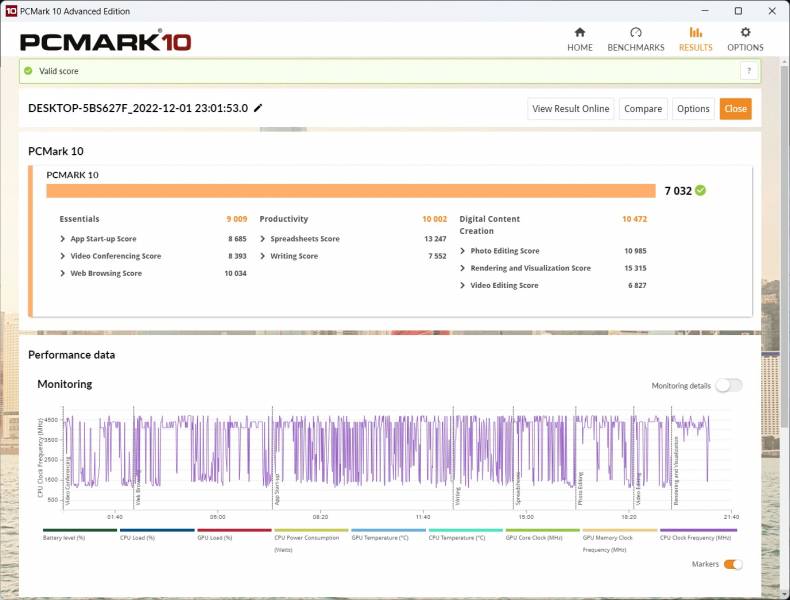
Task: Click the Writing marker line on chart
Action: coord(453,457)
